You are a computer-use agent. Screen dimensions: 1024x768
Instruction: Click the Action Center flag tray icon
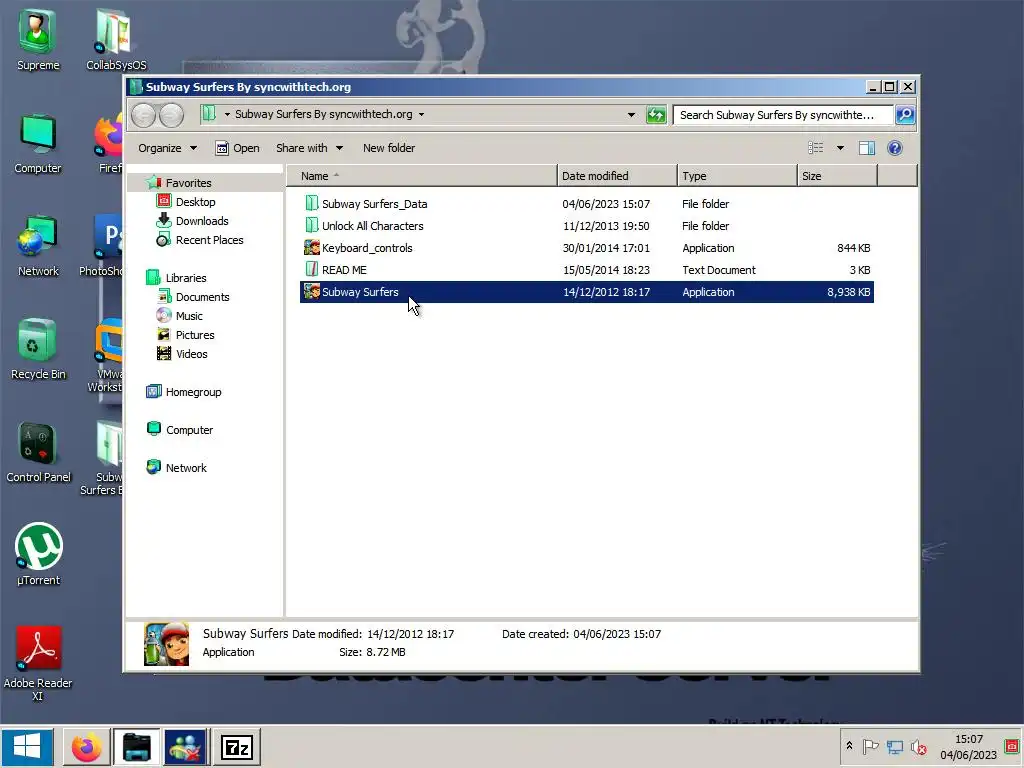point(870,747)
